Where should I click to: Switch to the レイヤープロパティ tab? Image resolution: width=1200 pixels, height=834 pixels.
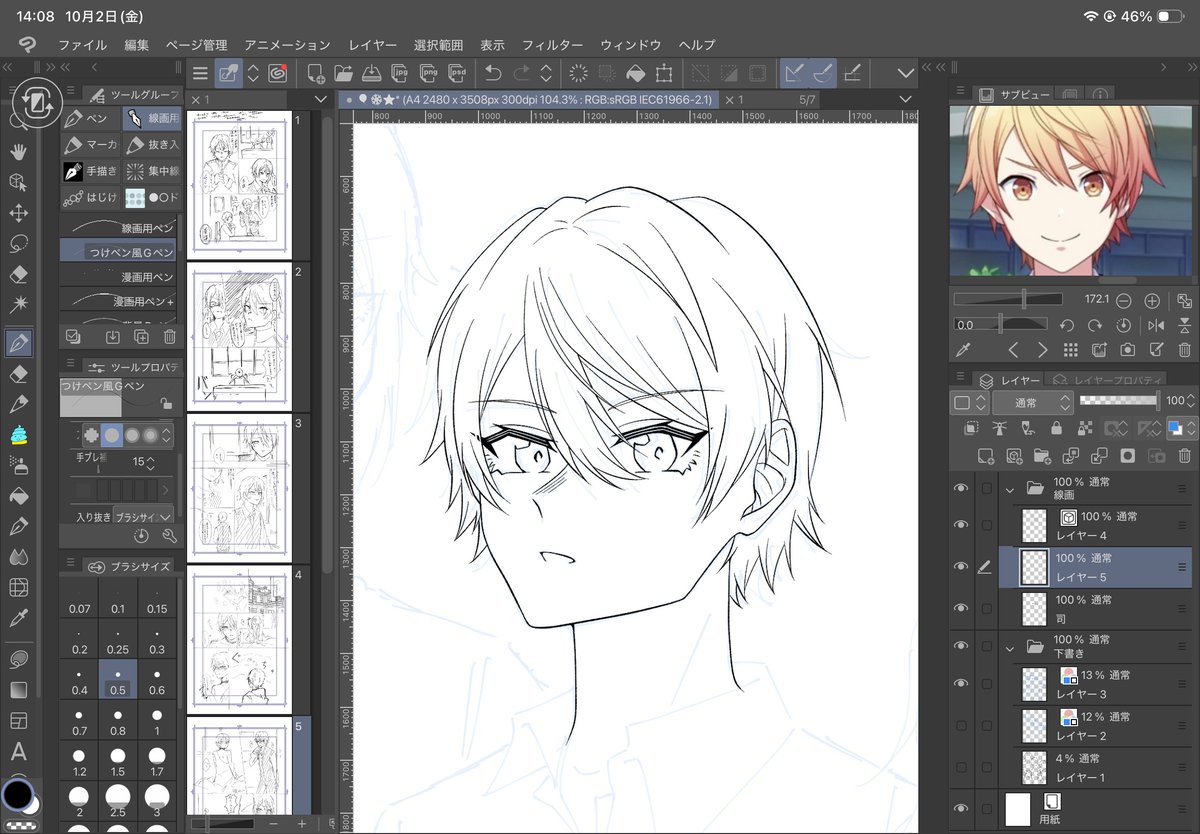tap(1108, 380)
